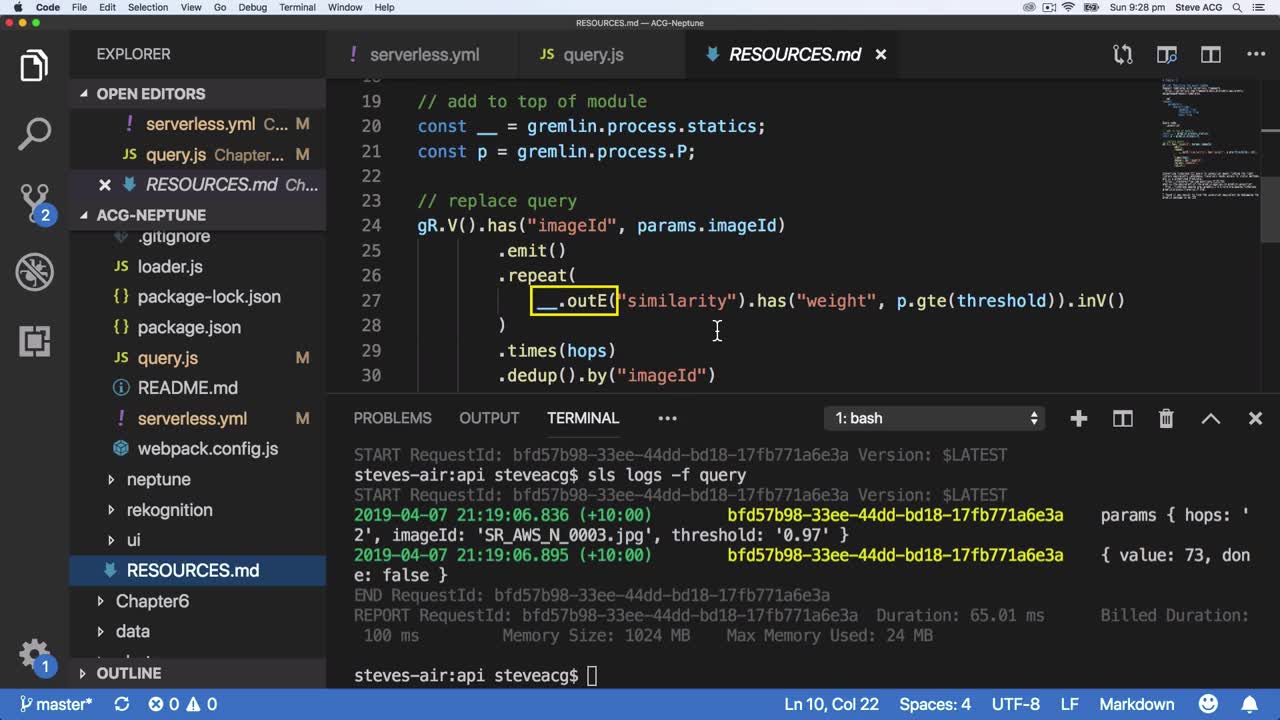Image resolution: width=1280 pixels, height=720 pixels.
Task: Open the Debug view icon
Action: (34, 271)
